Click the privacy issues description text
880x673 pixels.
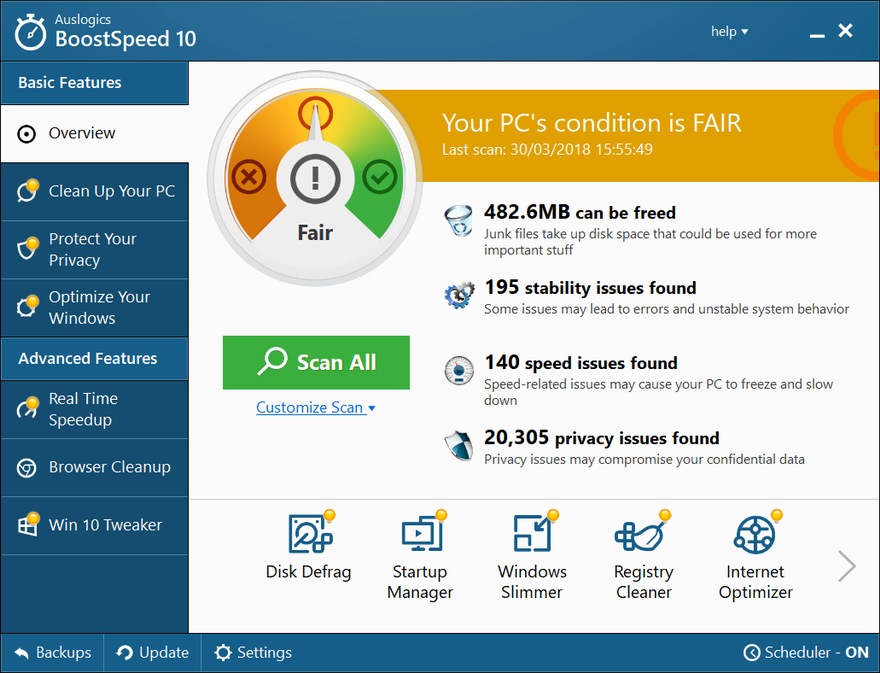(644, 460)
